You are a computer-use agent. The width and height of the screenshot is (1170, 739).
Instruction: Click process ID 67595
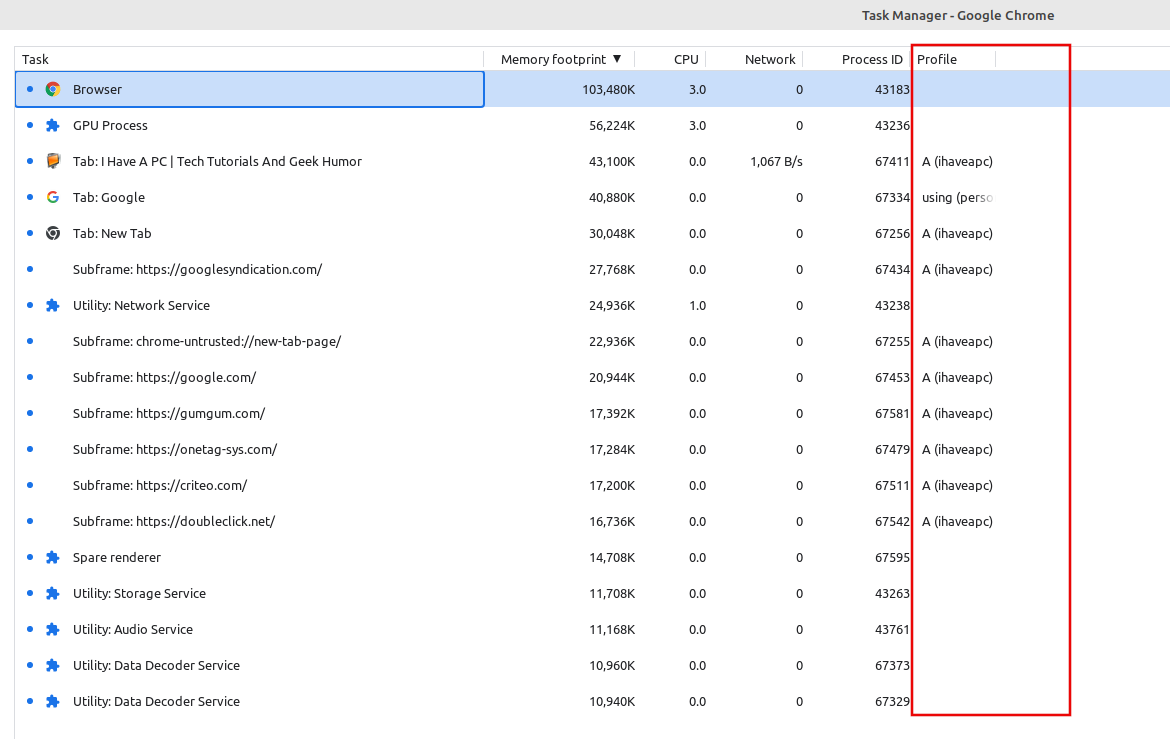[x=892, y=558]
